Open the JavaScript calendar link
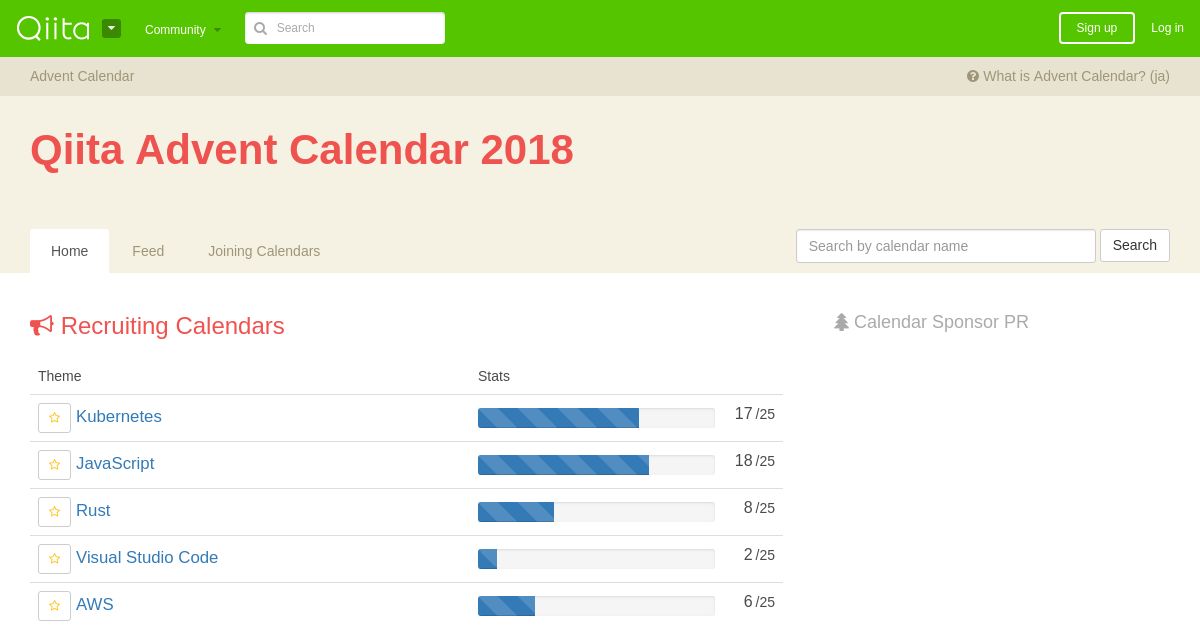The width and height of the screenshot is (1200, 630). [x=115, y=464]
